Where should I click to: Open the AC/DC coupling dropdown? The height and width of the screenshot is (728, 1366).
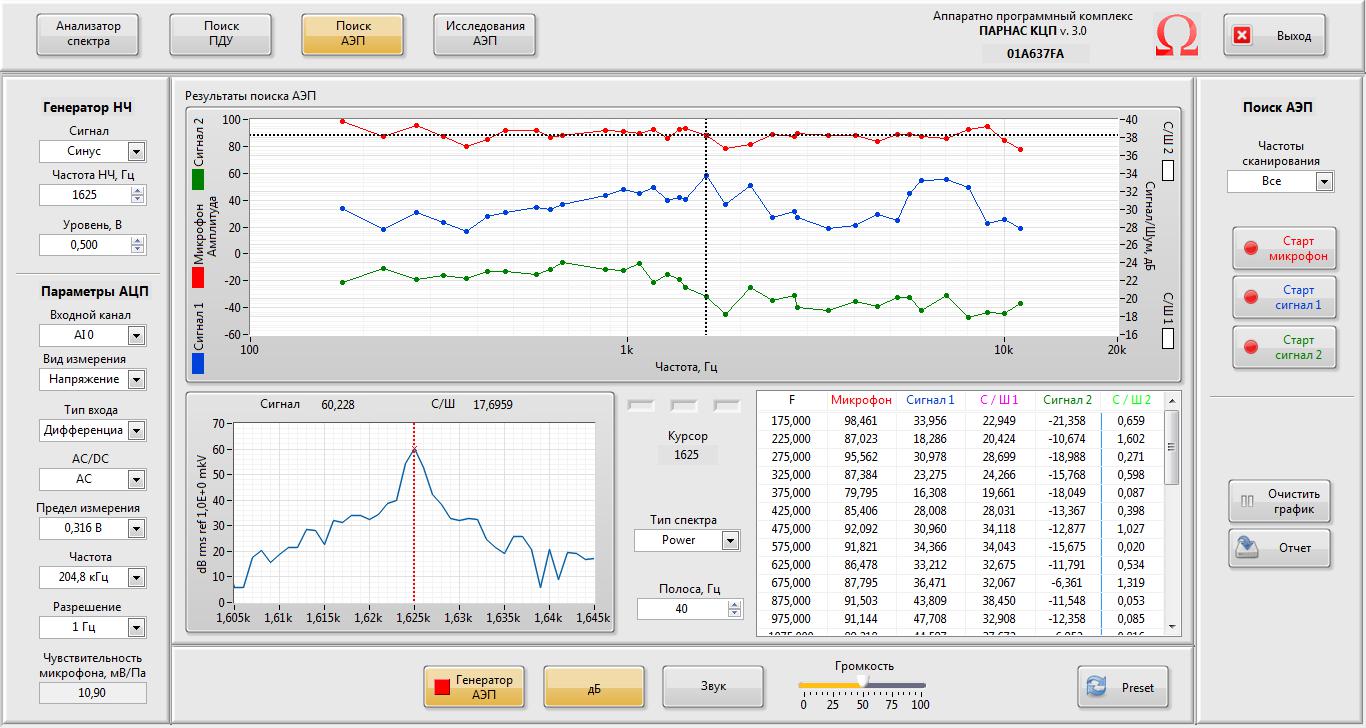coord(137,479)
